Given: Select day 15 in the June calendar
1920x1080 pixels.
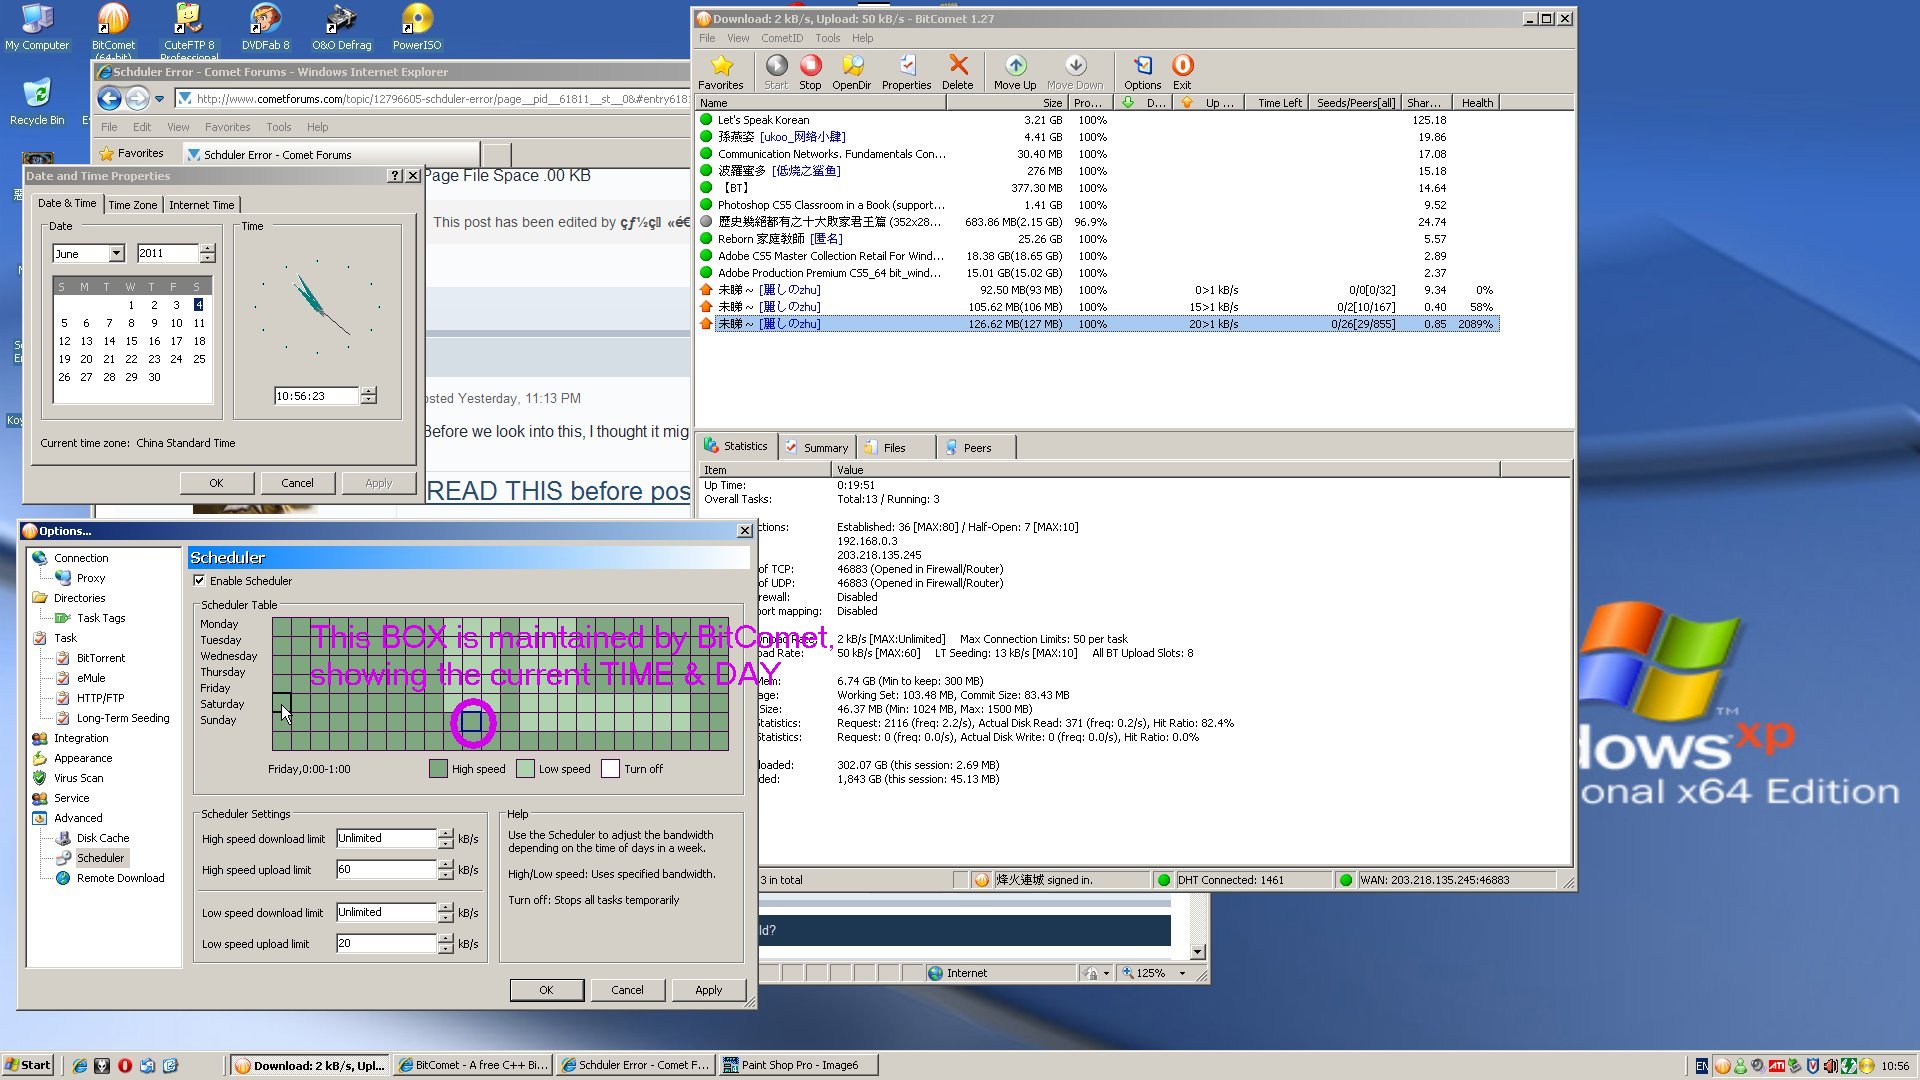Looking at the screenshot, I should point(131,341).
